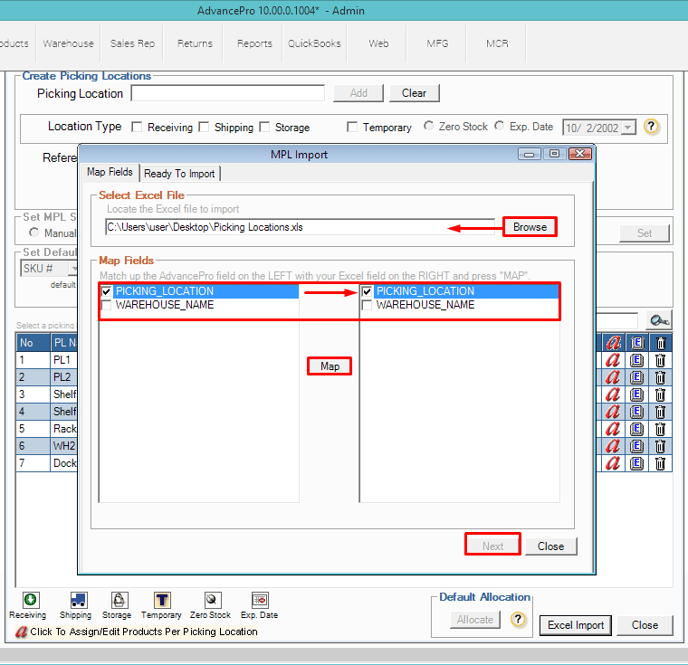Screen dimensions: 688x665
Task: Click the Shipping truck icon
Action: coord(75,600)
